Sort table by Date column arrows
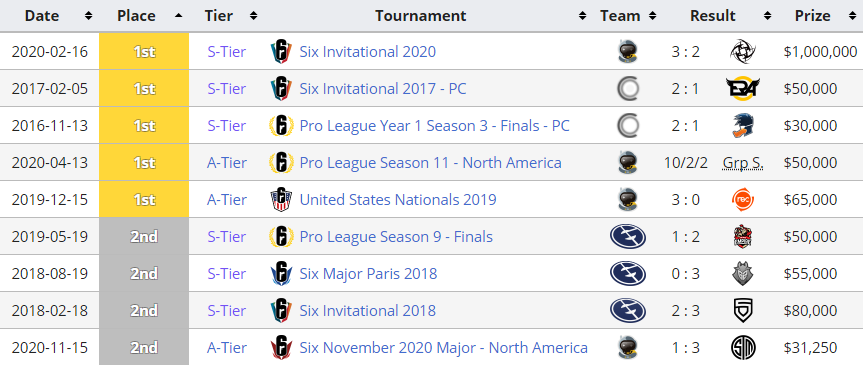Image resolution: width=863 pixels, height=365 pixels. (x=88, y=16)
